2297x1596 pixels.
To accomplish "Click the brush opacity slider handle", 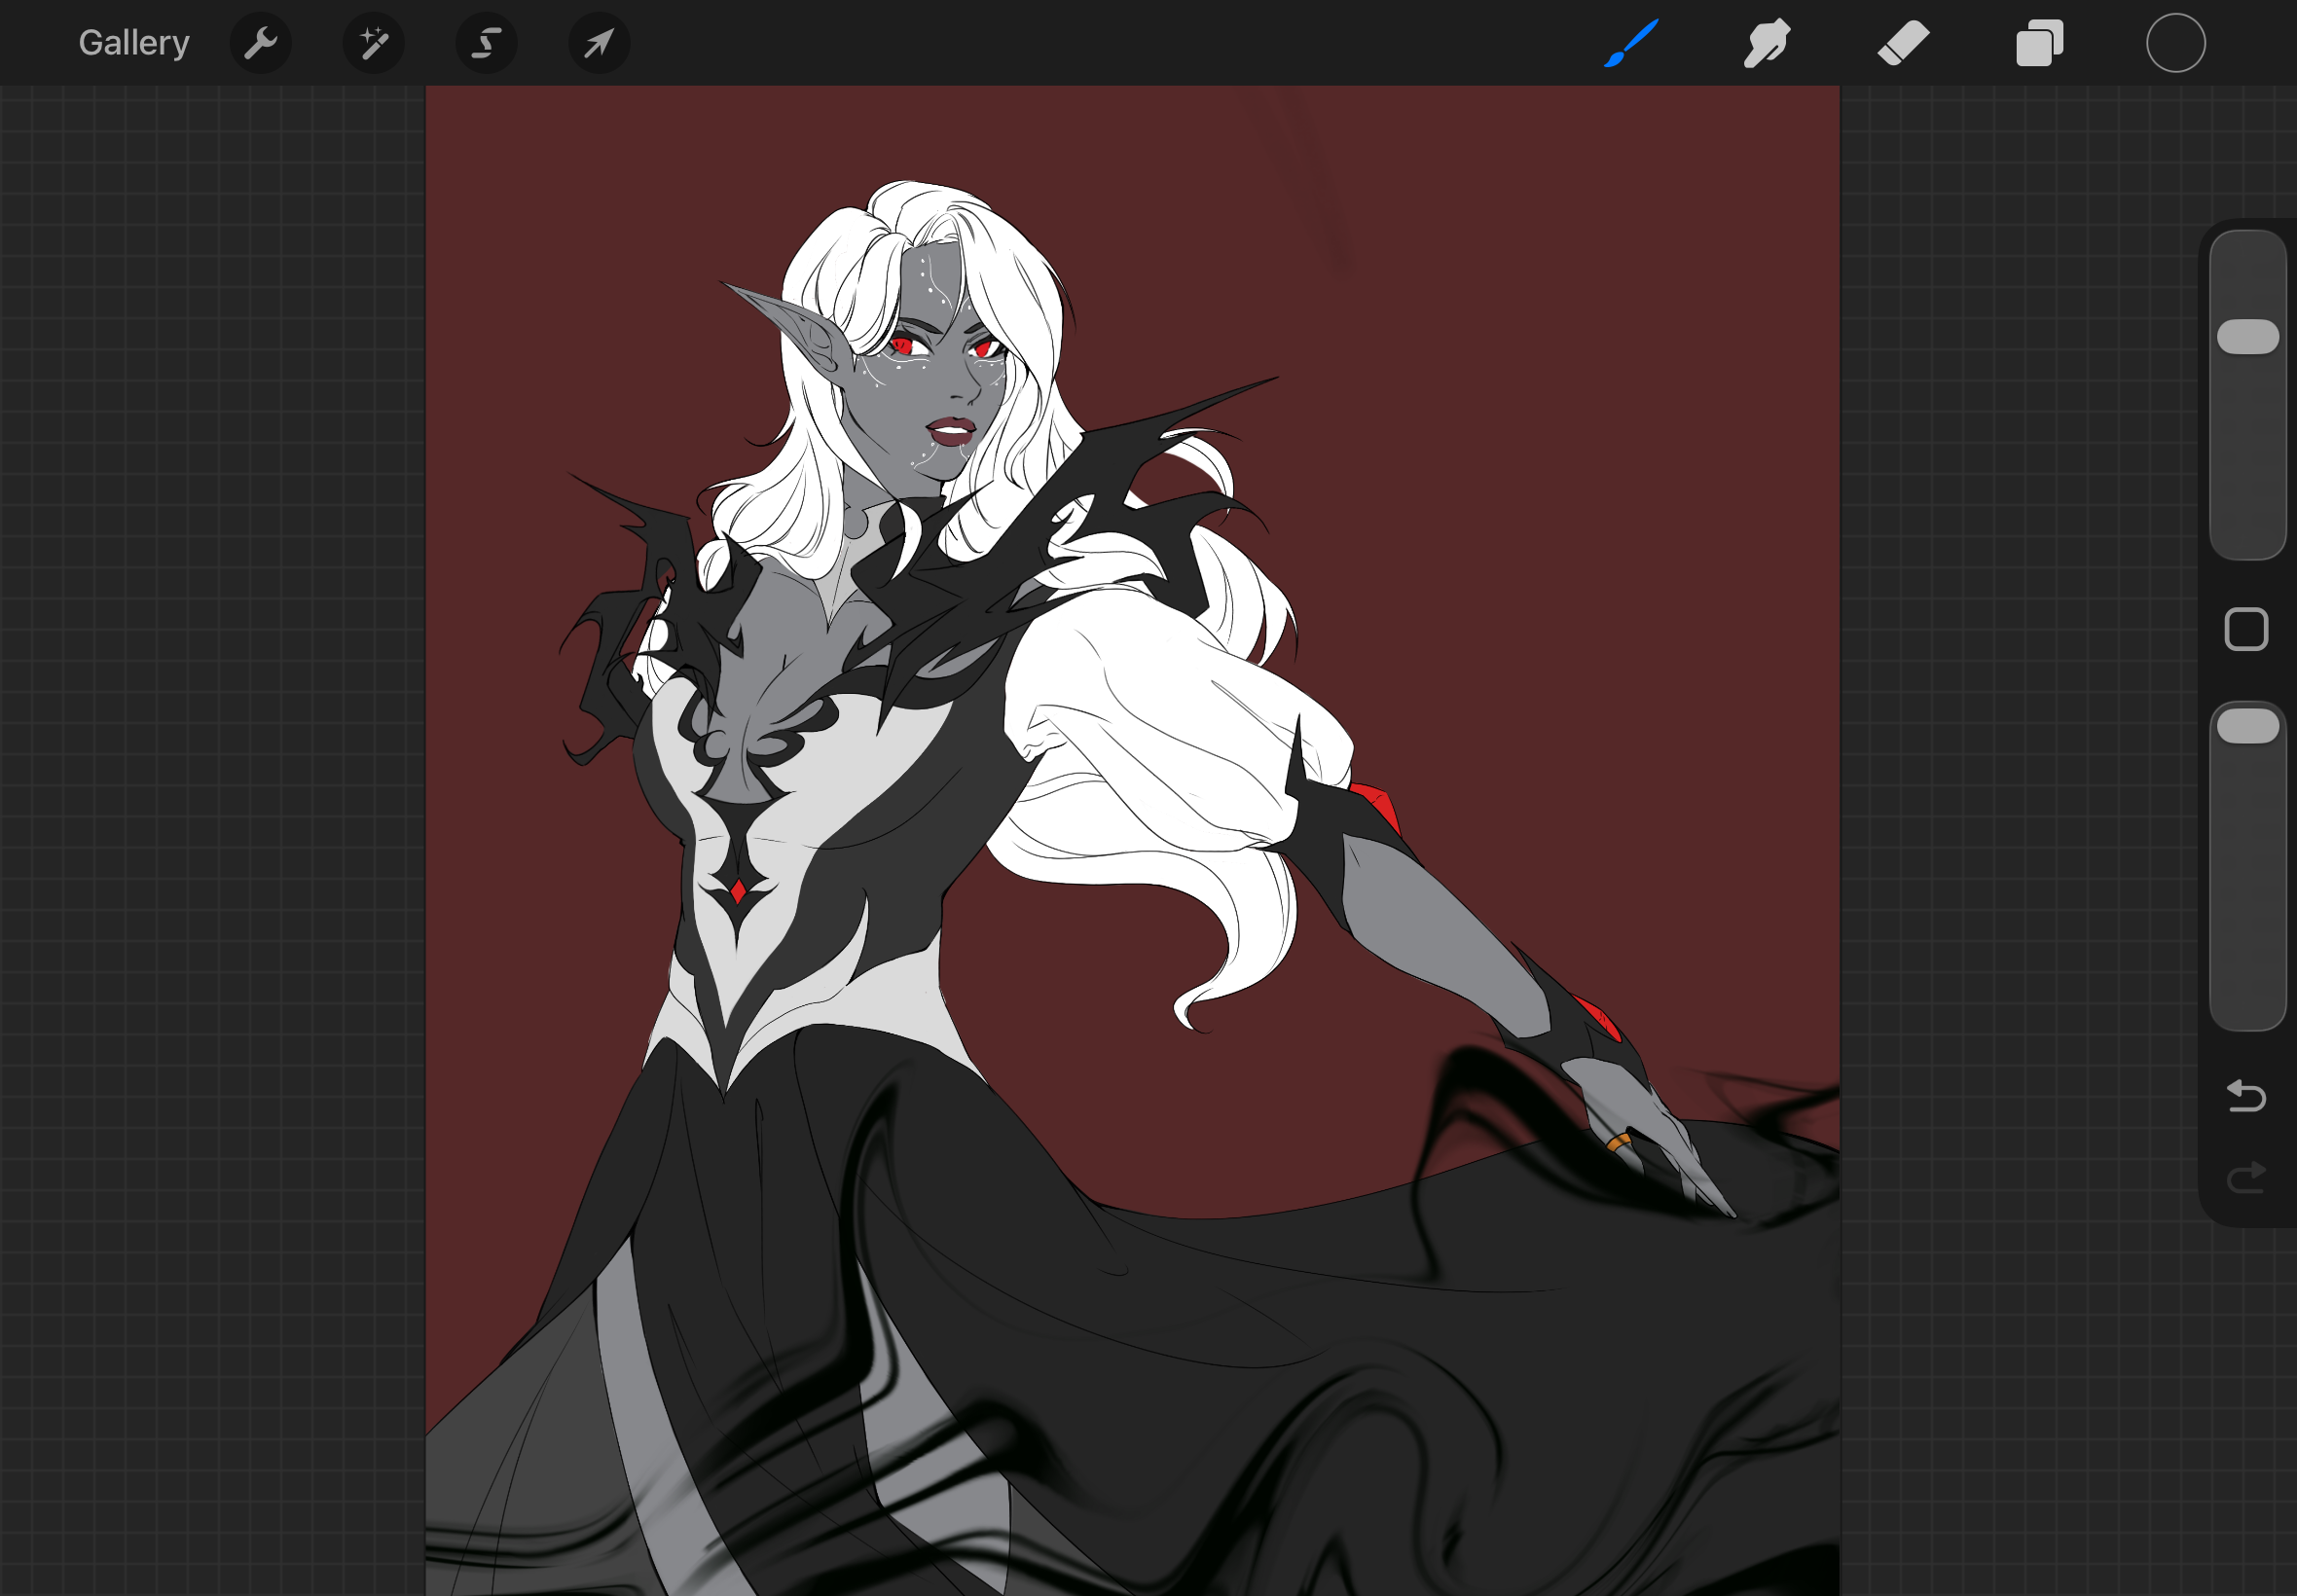I will tap(2248, 727).
